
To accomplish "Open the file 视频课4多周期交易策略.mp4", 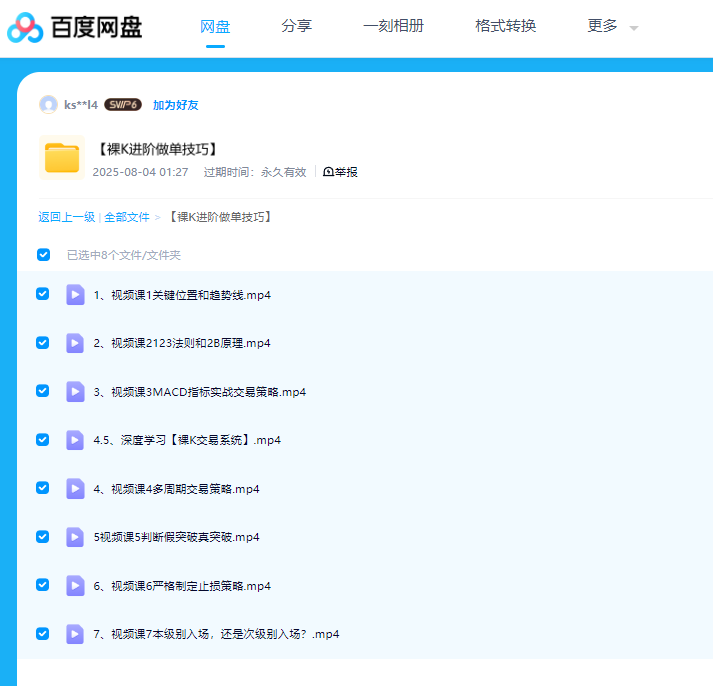I will pos(176,489).
